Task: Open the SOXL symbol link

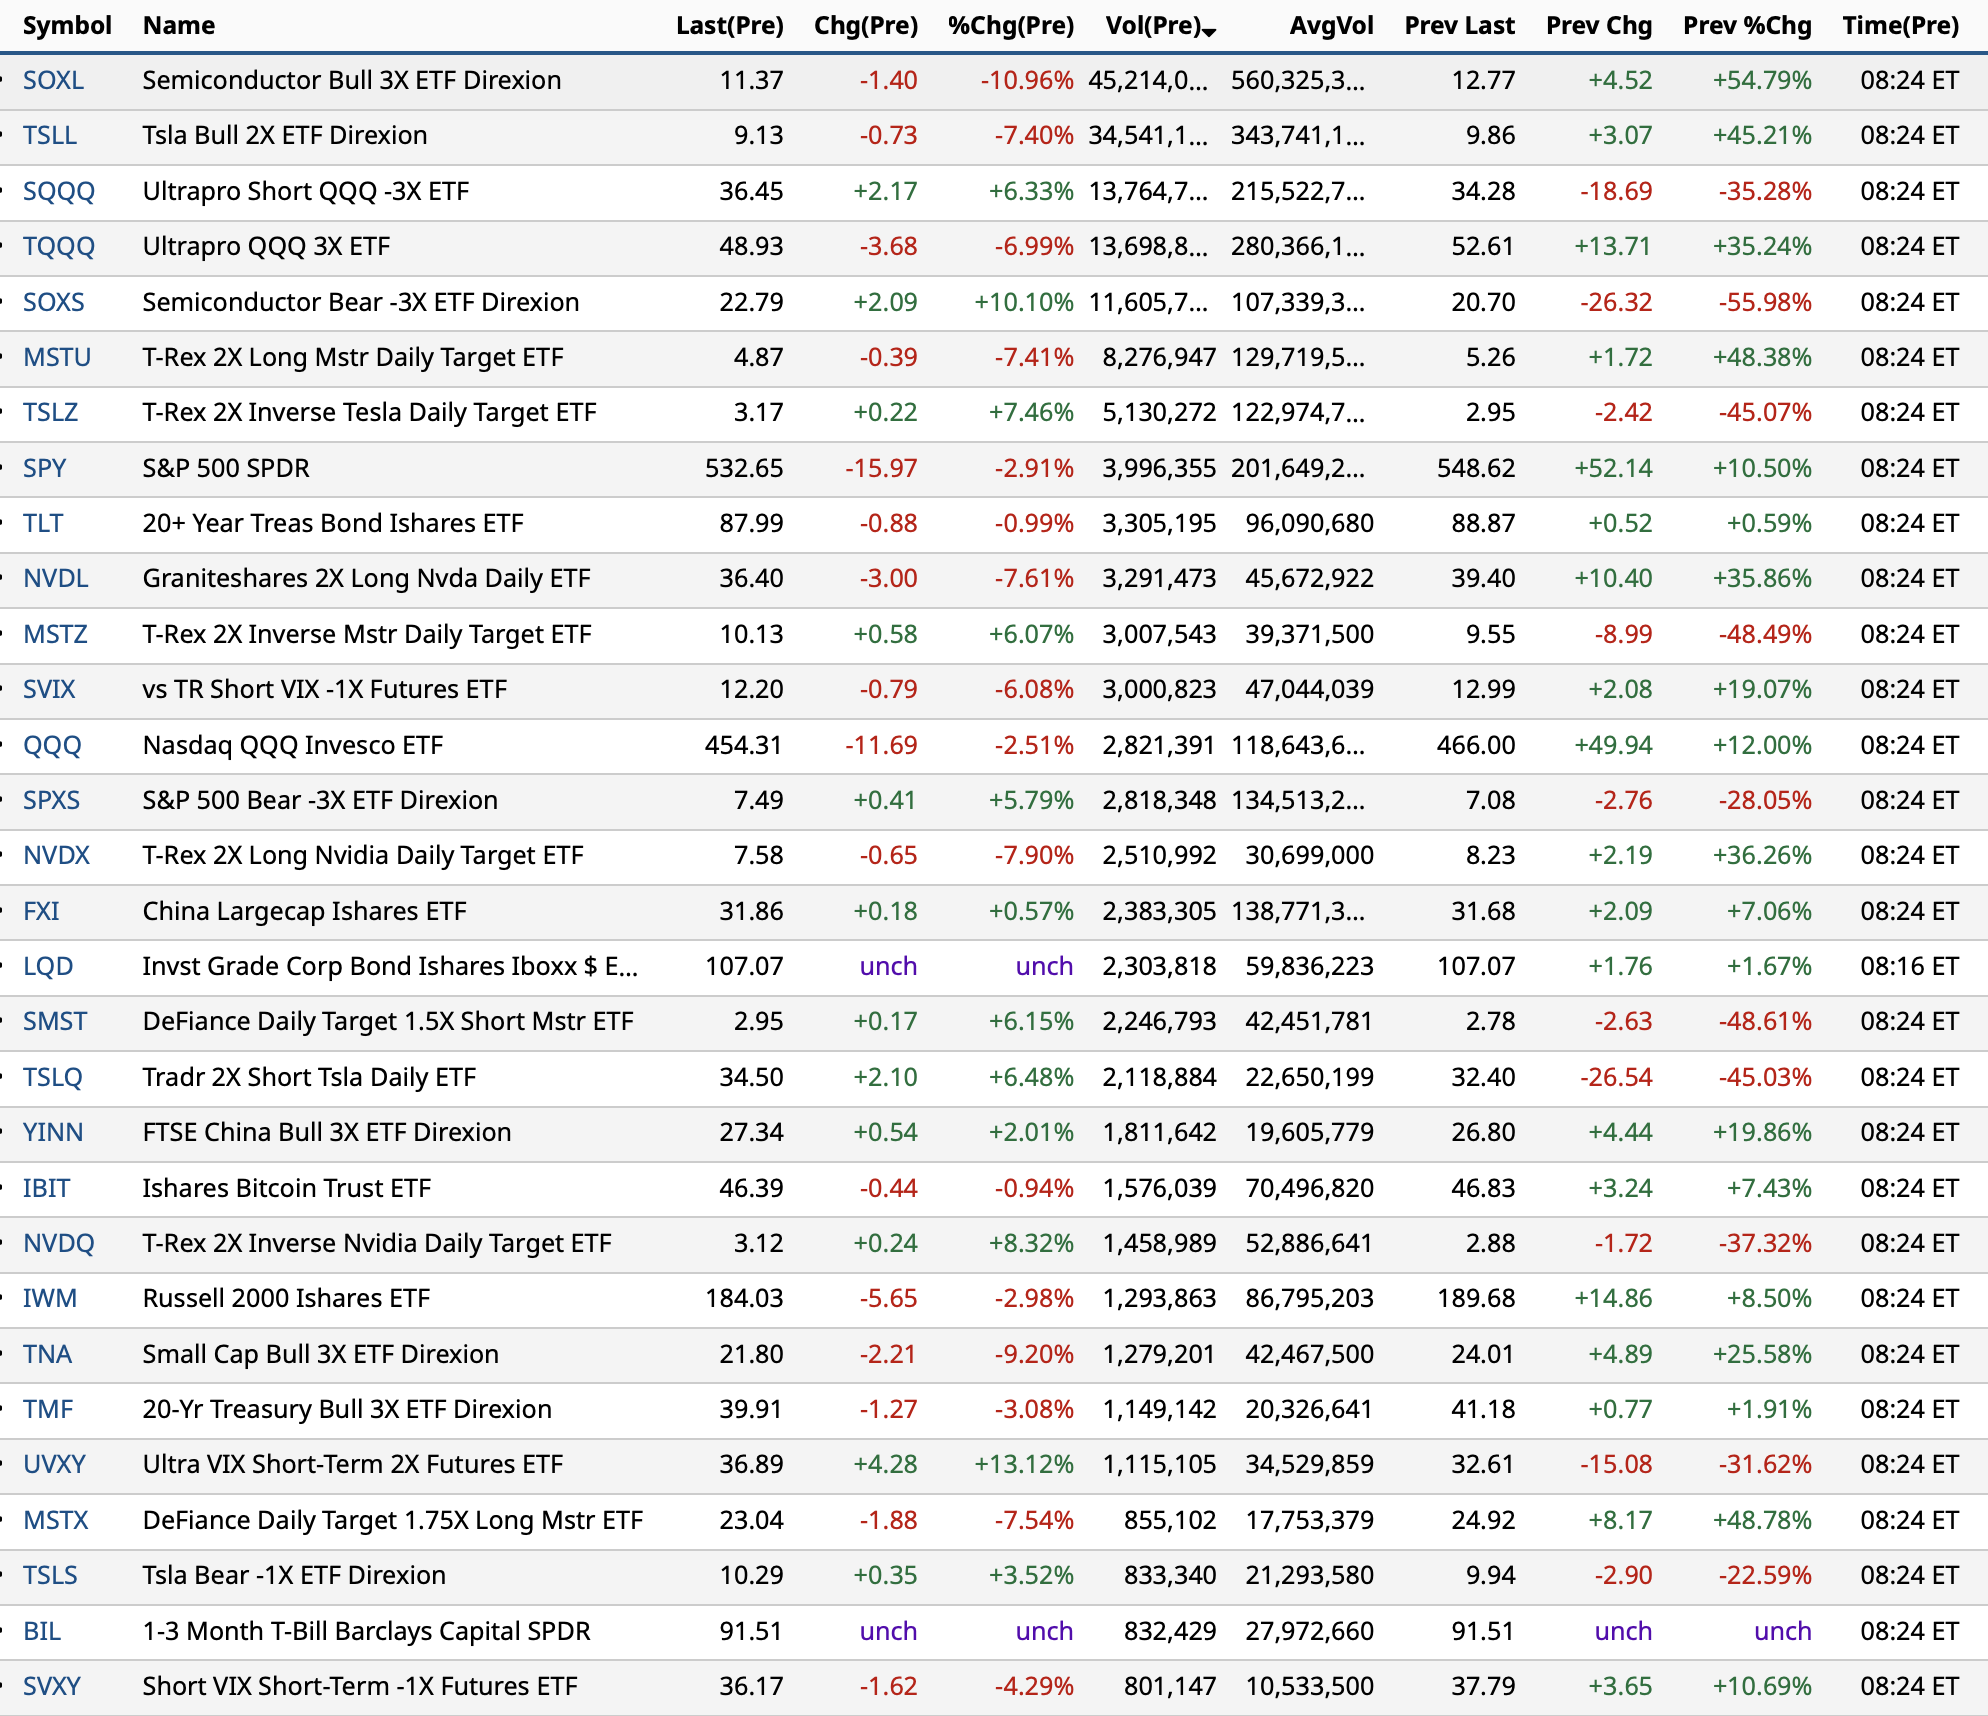Action: pos(53,80)
